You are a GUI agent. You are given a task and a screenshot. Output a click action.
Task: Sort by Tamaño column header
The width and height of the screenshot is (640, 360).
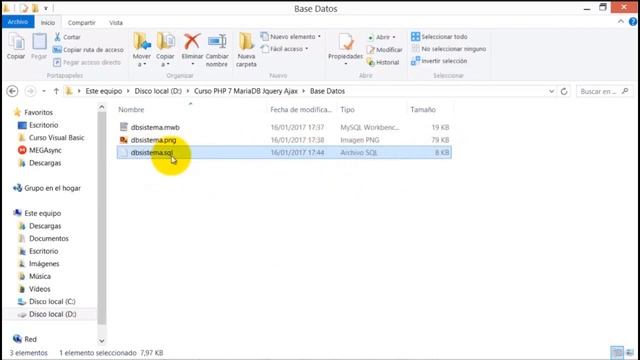pyautogui.click(x=423, y=109)
